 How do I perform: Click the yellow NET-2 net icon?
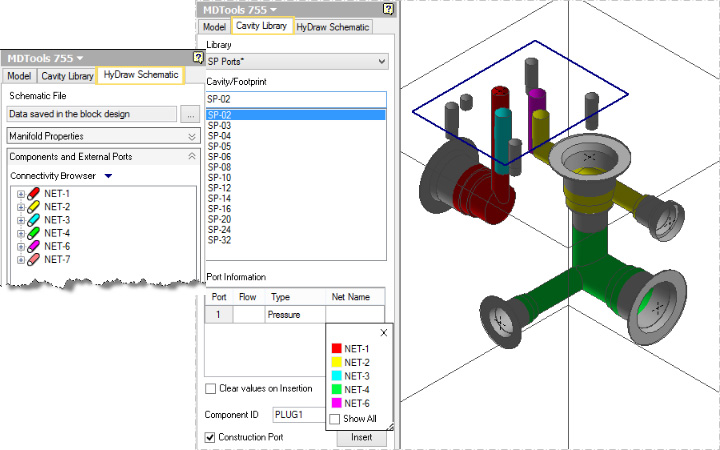pyautogui.click(x=33, y=206)
